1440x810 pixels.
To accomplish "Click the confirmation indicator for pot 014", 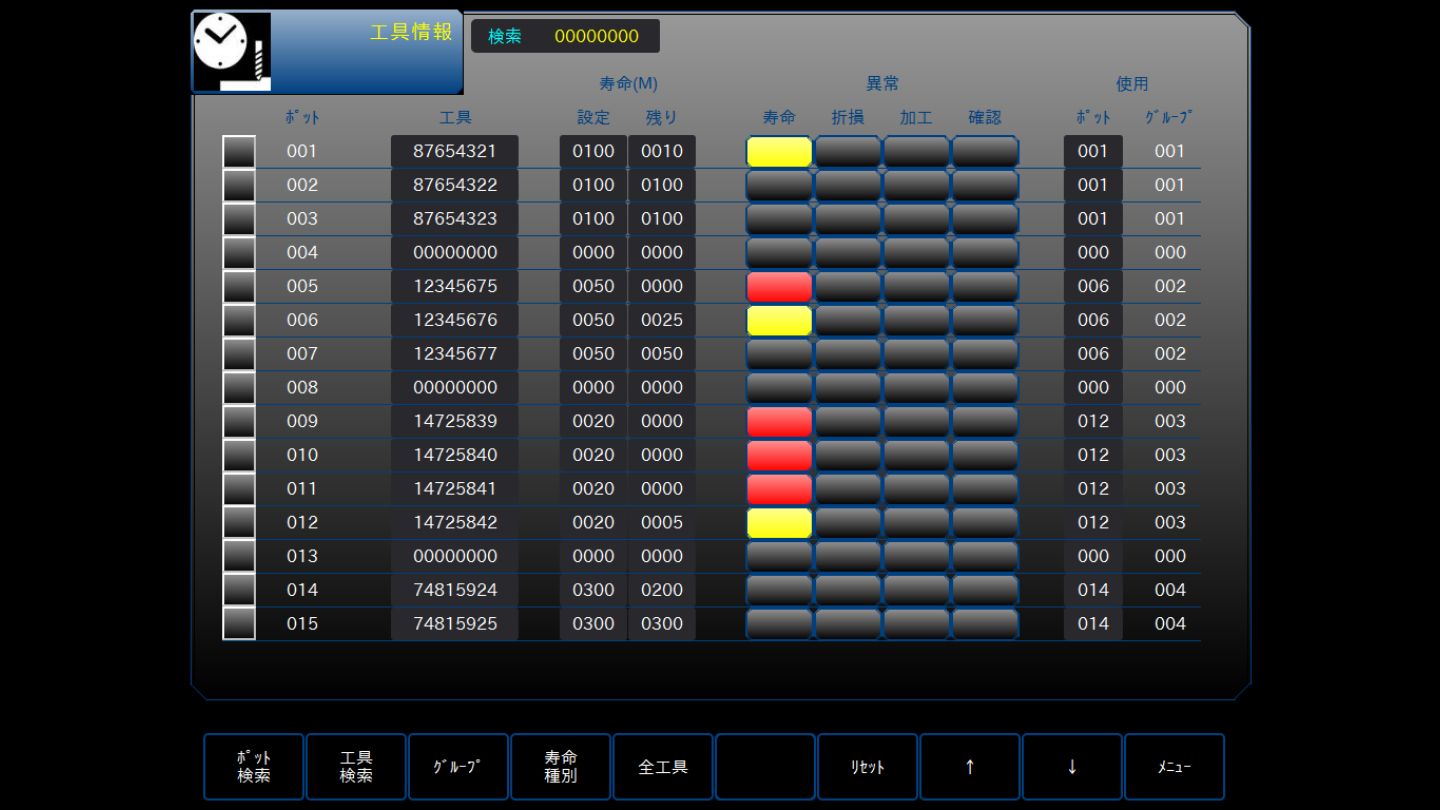I will coord(985,590).
